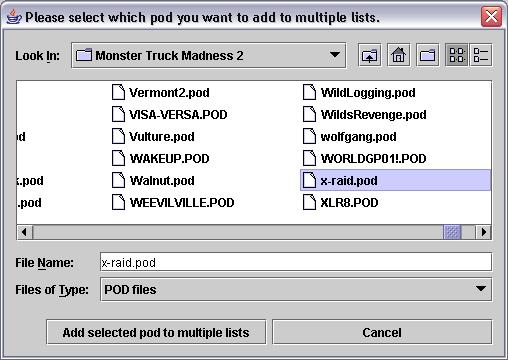The width and height of the screenshot is (508, 360).
Task: Switch to List view
Action: pyautogui.click(x=457, y=55)
